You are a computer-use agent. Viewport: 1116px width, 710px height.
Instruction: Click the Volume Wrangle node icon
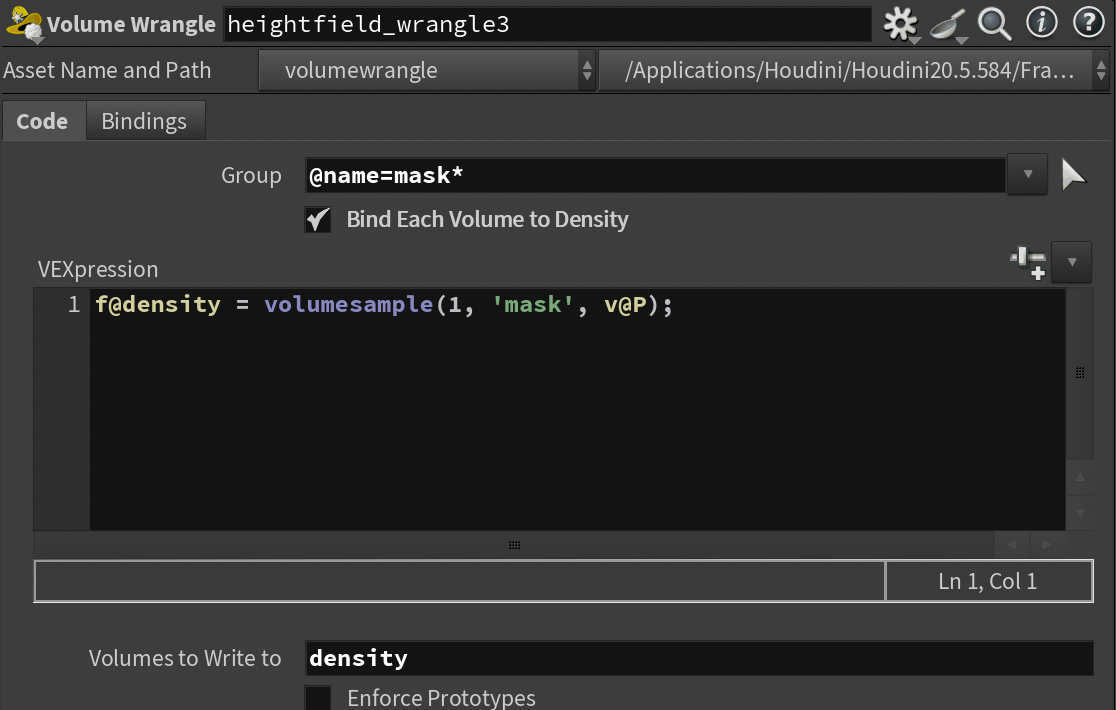[x=24, y=25]
